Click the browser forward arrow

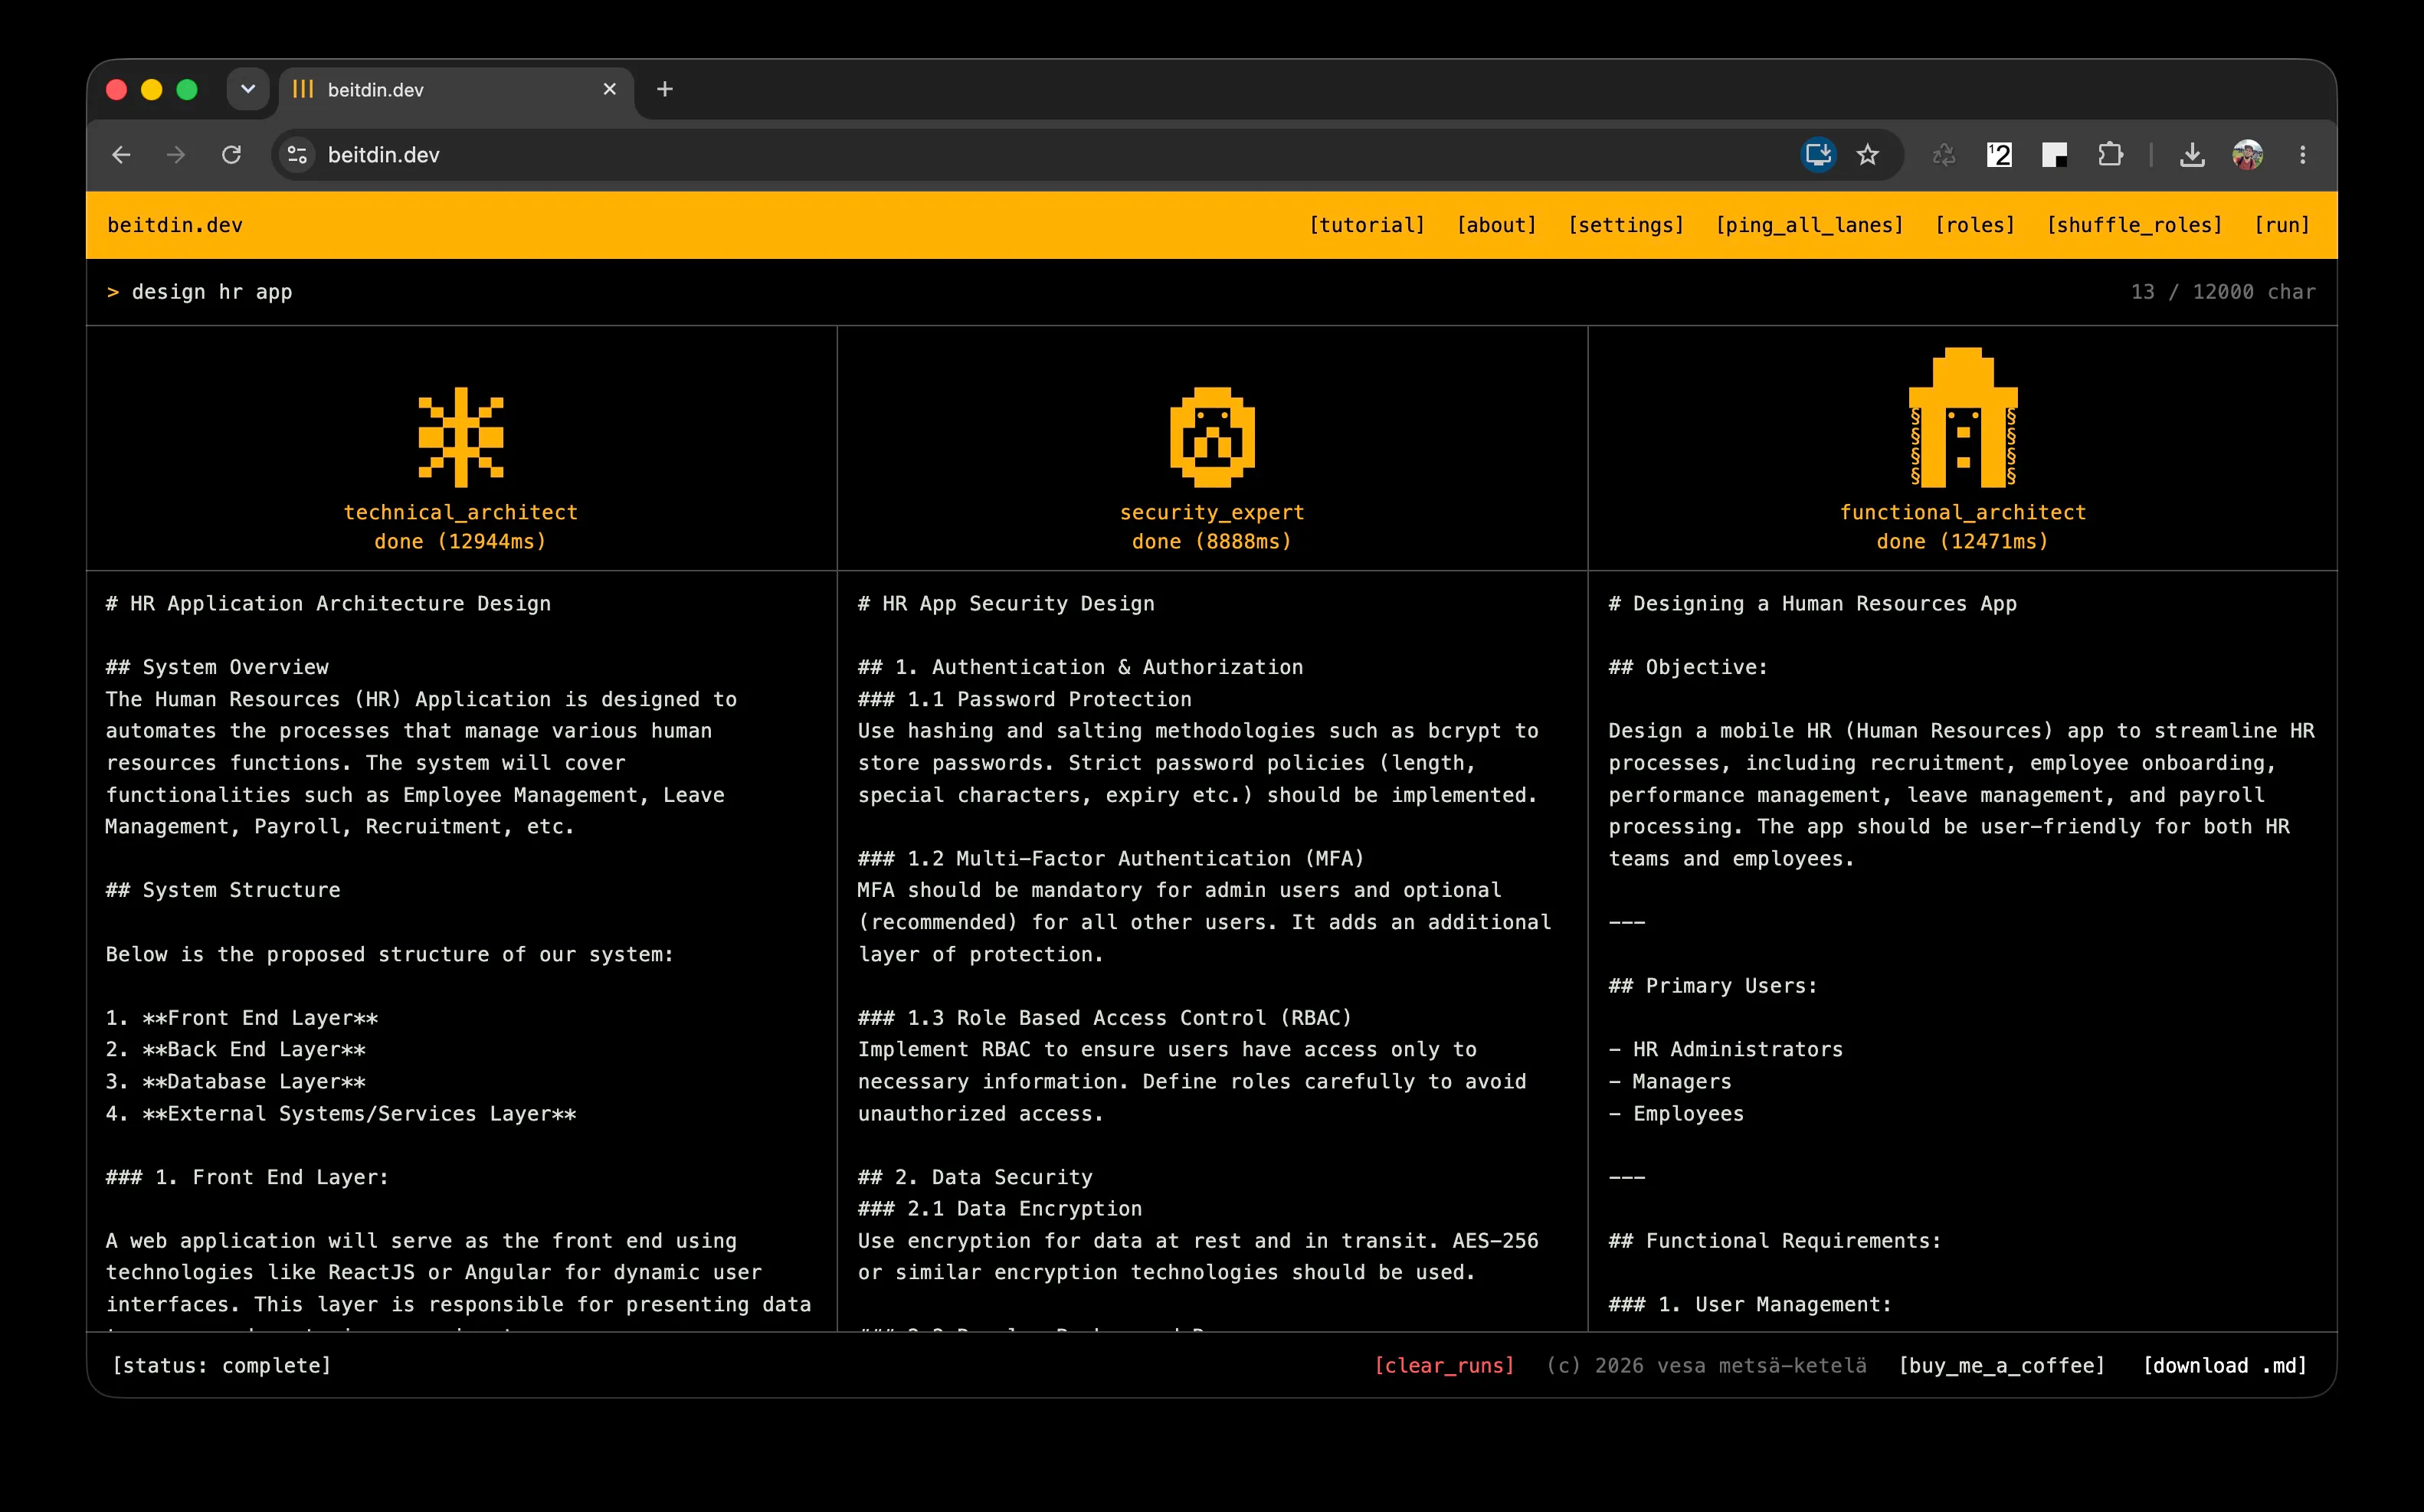pos(176,155)
